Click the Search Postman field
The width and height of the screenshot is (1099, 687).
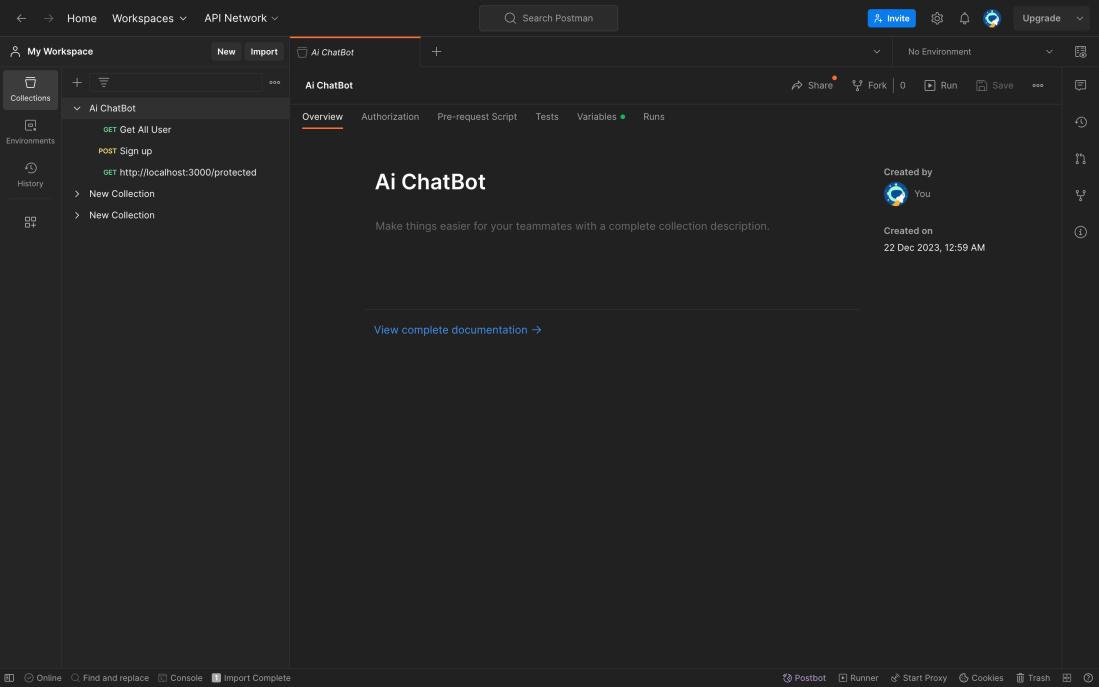click(548, 18)
